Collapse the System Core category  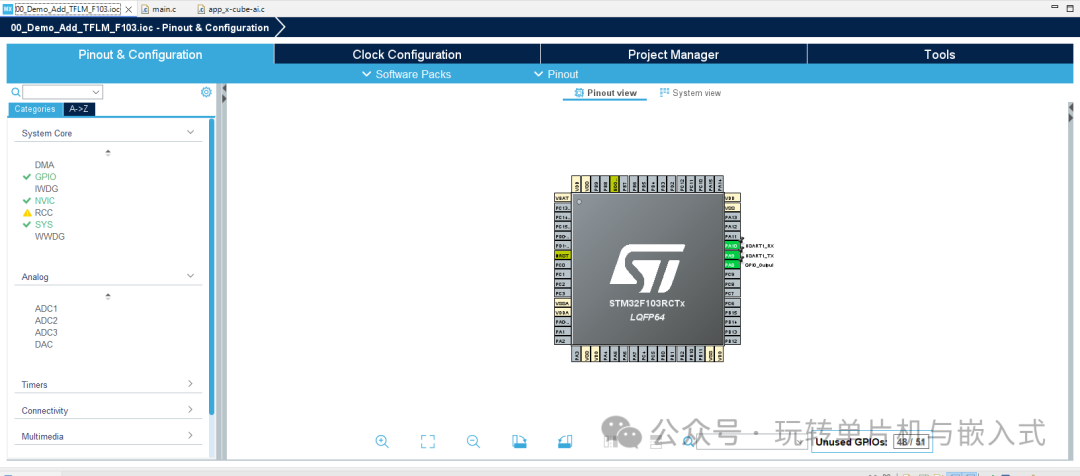[x=191, y=132]
